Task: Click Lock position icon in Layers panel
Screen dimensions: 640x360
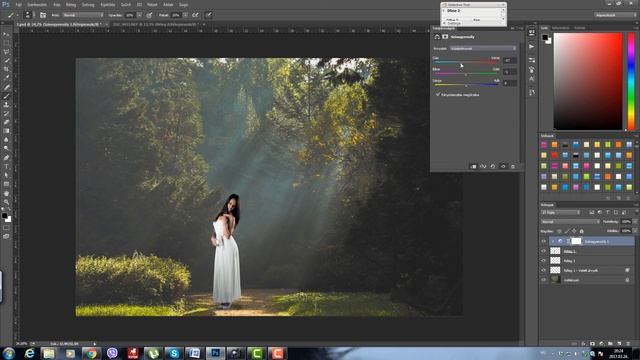Action: [x=574, y=231]
